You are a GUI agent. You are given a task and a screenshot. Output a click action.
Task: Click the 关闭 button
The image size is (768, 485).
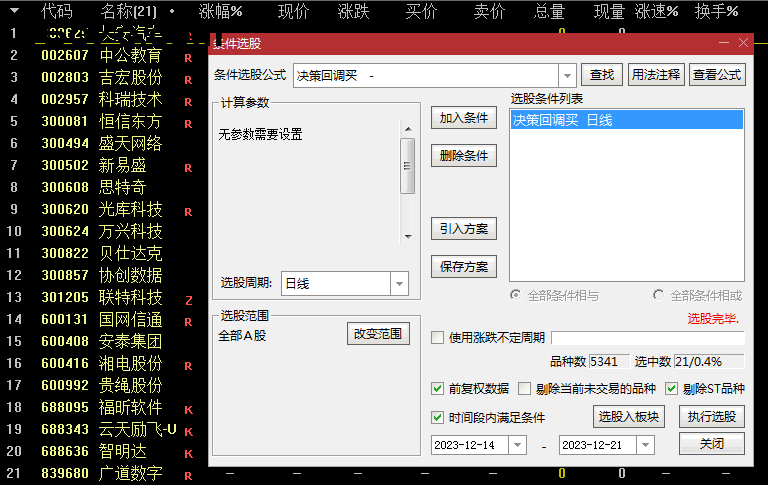tap(712, 443)
